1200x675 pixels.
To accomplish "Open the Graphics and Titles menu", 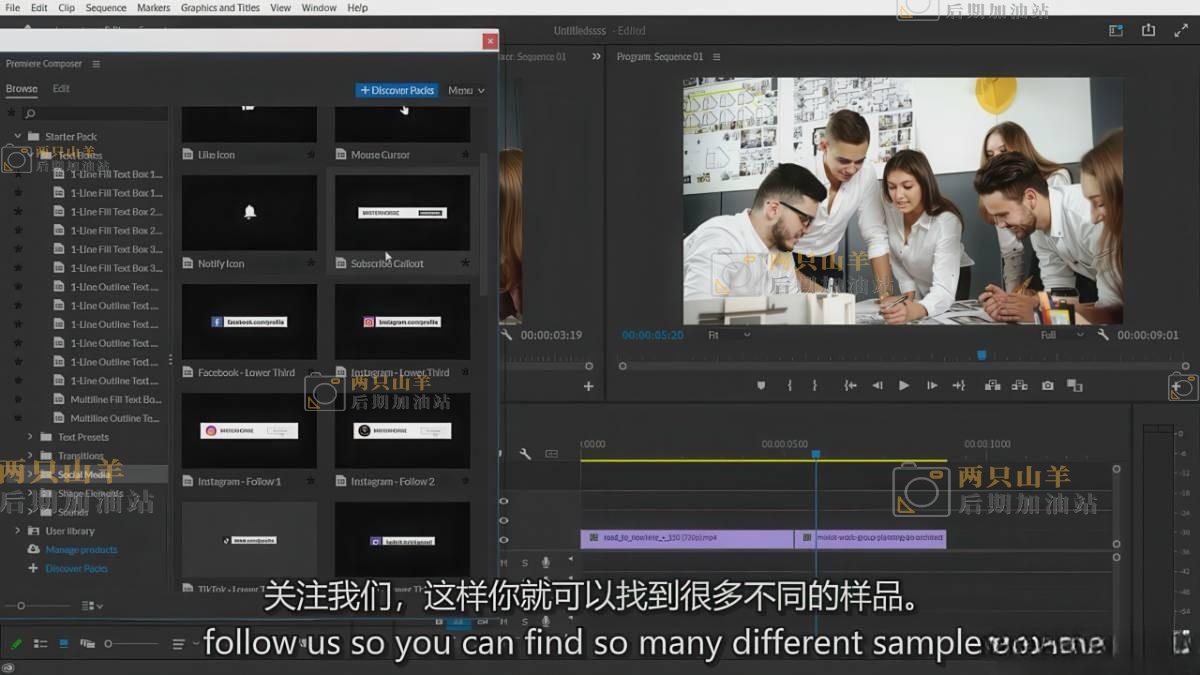I will [220, 8].
